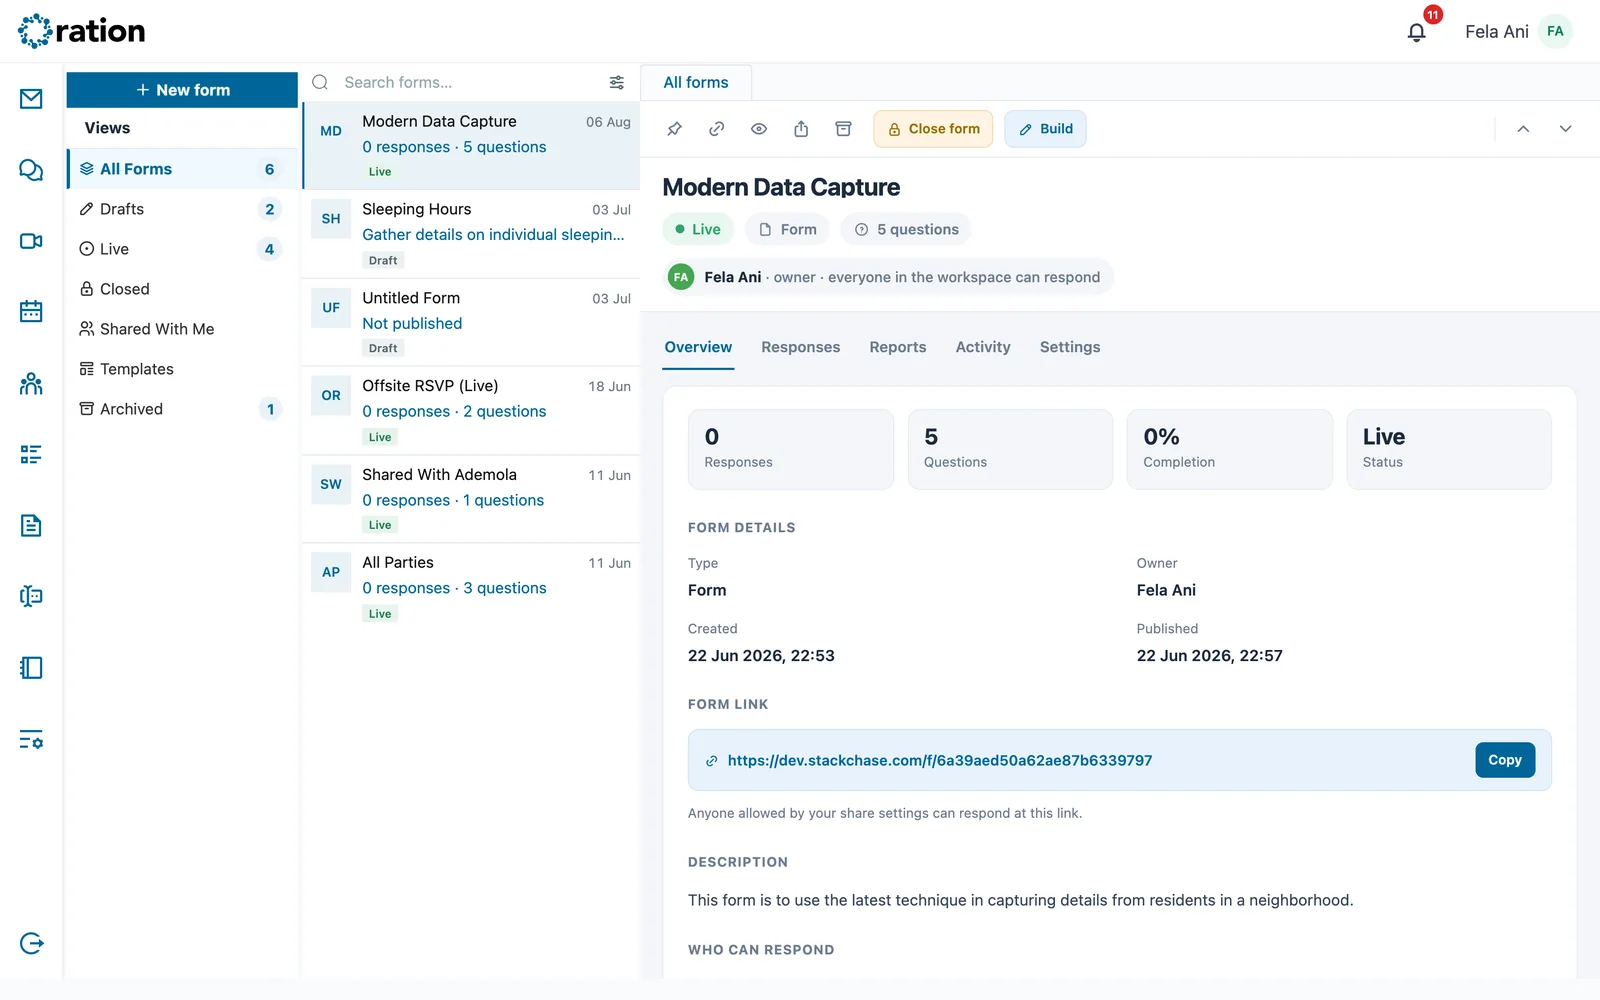1600x1000 pixels.
Task: Share the form using share icon
Action: coord(801,129)
